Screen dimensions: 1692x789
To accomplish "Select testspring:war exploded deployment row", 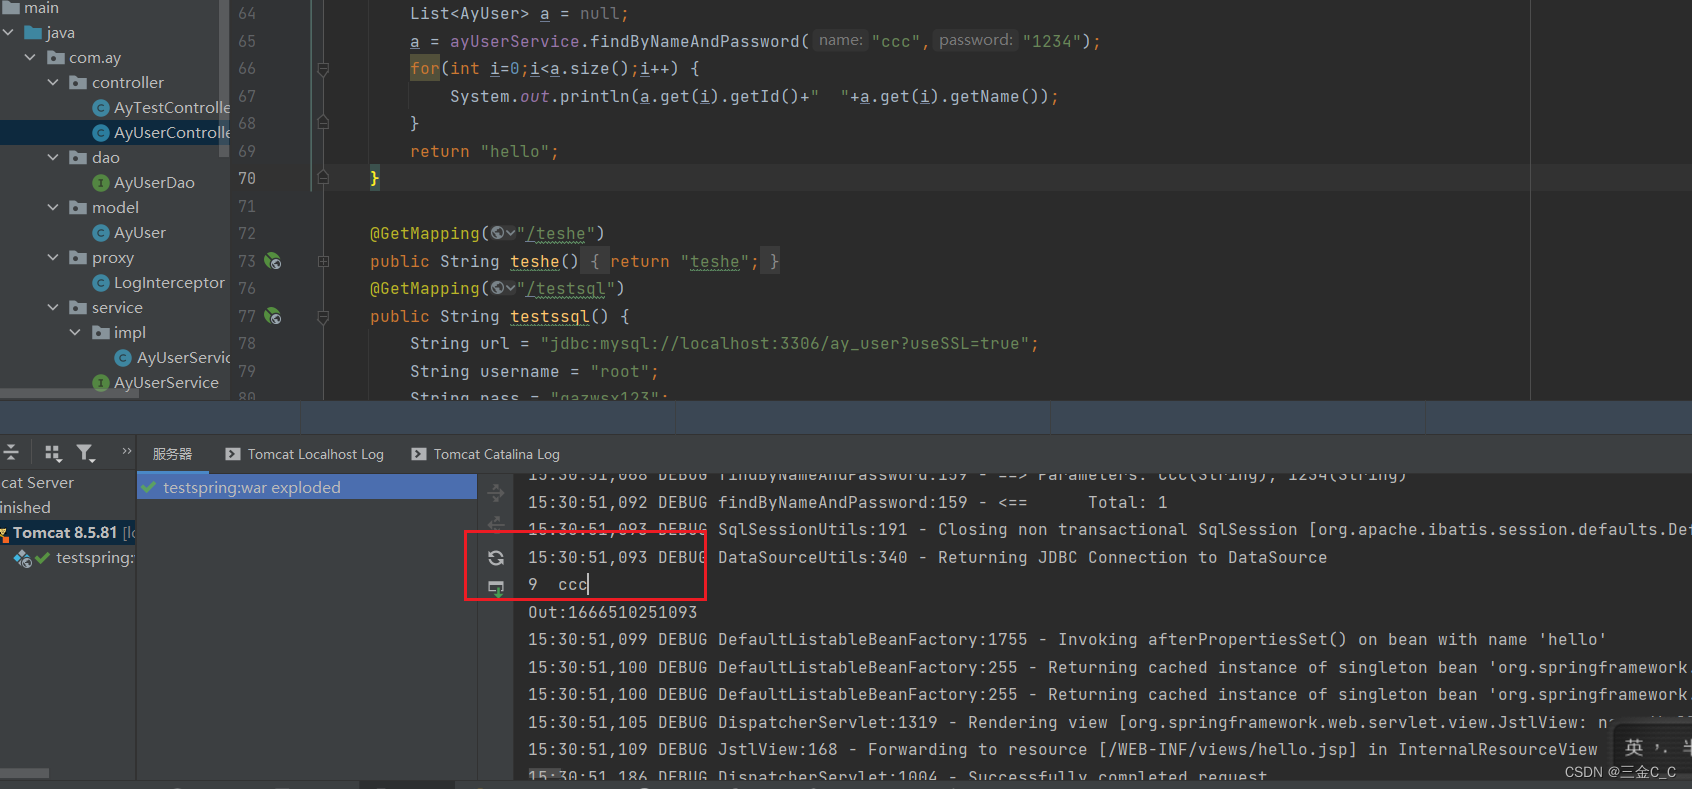I will tap(307, 487).
